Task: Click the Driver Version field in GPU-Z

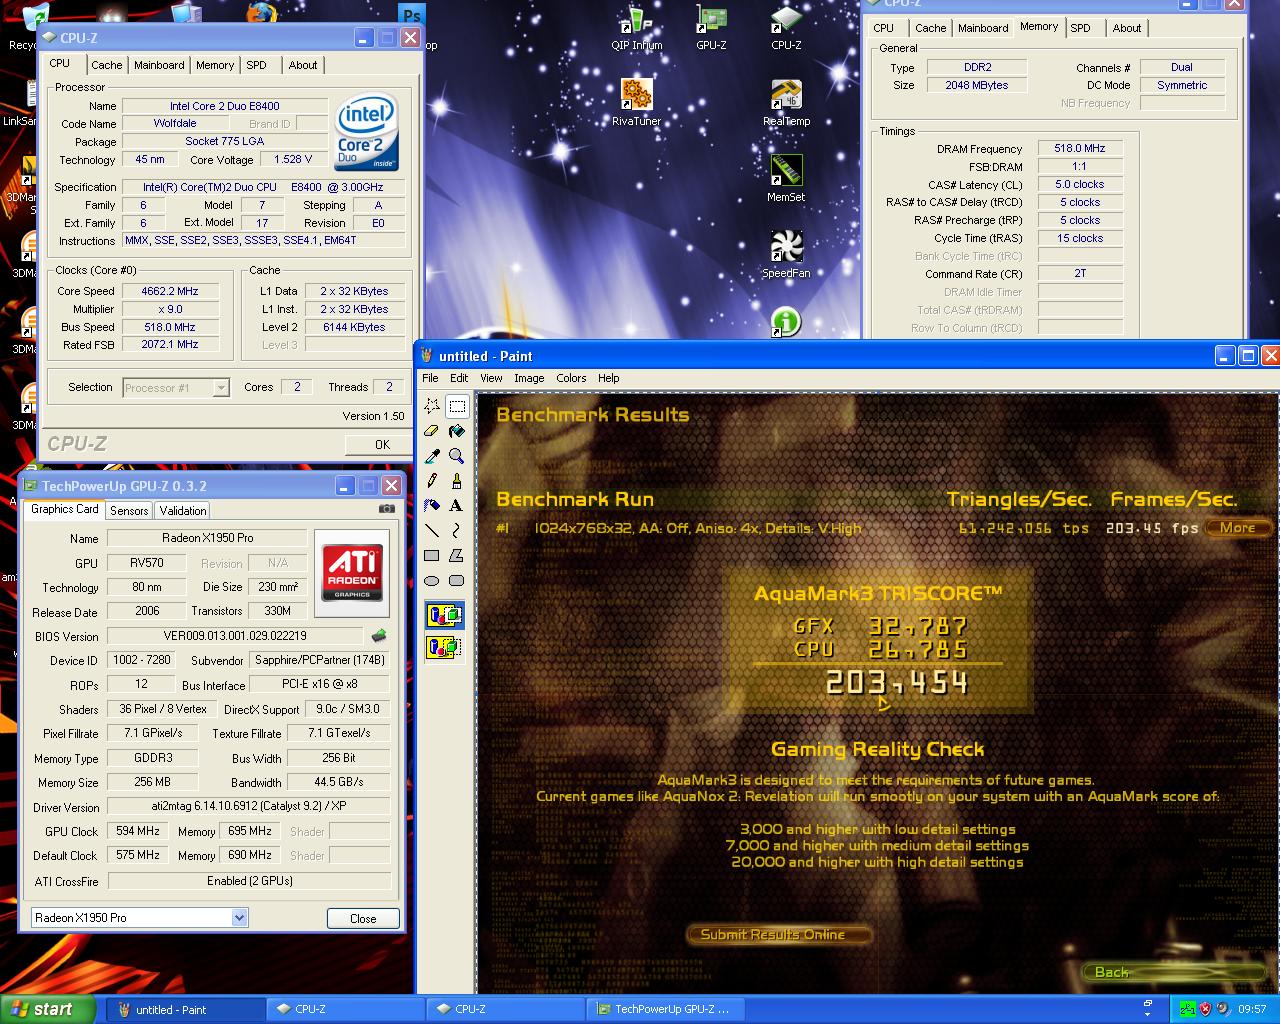Action: 248,806
